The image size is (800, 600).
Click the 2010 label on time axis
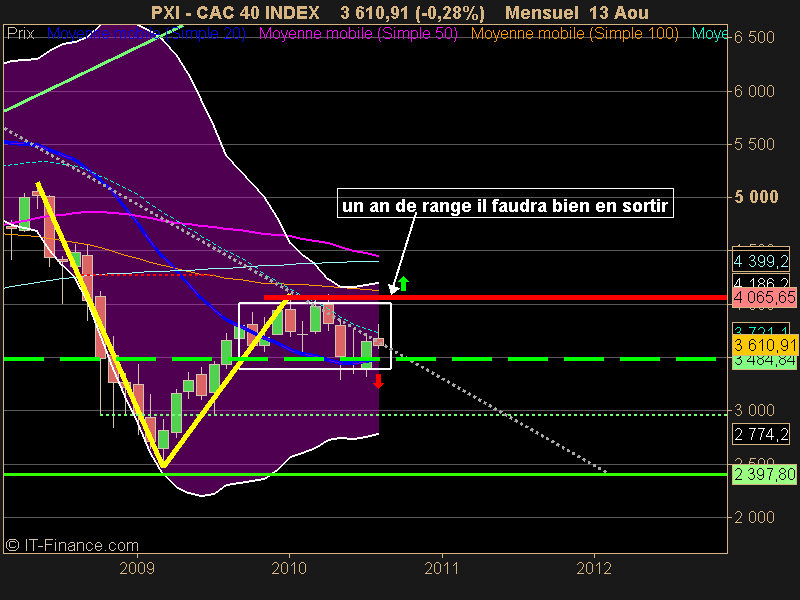tap(289, 568)
